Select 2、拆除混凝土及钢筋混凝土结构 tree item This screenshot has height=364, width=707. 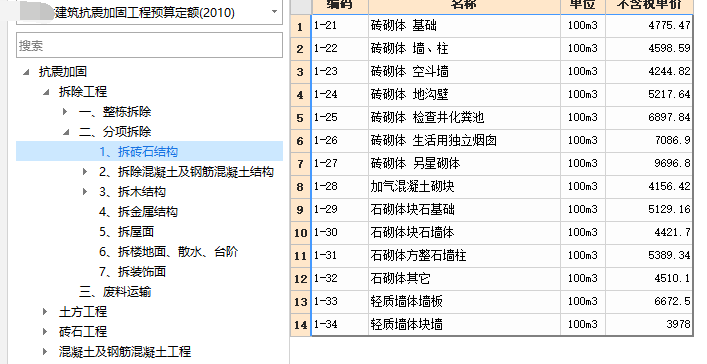coord(186,171)
